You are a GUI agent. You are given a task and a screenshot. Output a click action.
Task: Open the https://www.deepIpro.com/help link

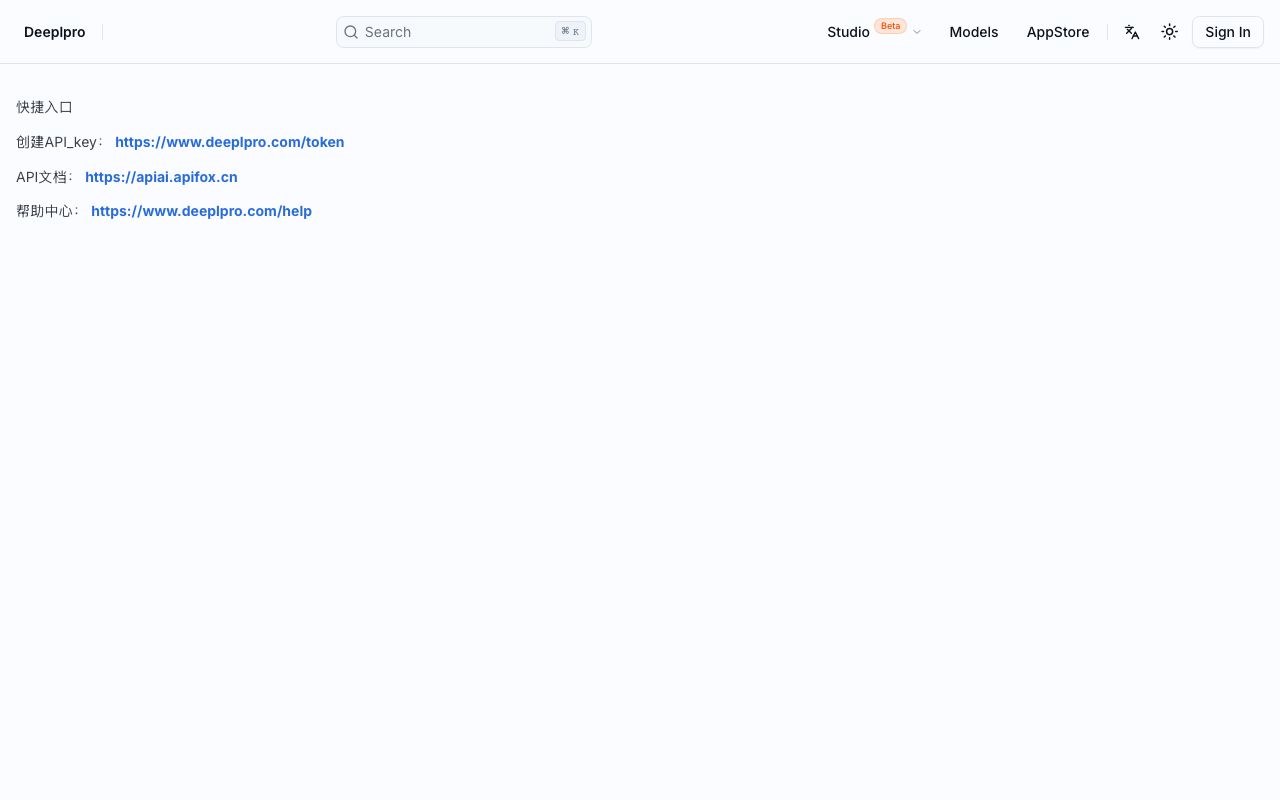point(201,211)
